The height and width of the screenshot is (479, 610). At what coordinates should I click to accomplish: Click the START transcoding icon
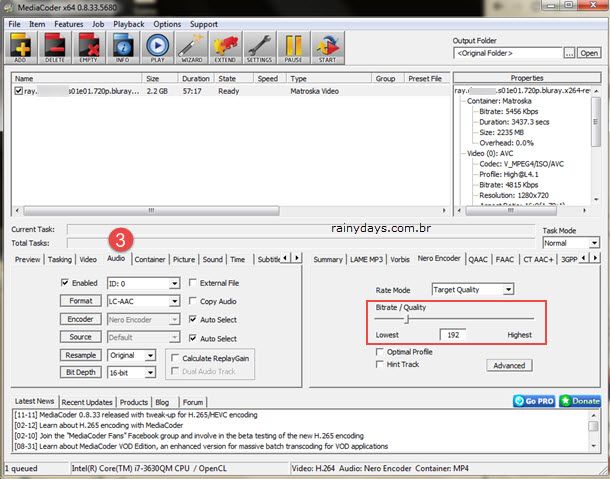(328, 47)
